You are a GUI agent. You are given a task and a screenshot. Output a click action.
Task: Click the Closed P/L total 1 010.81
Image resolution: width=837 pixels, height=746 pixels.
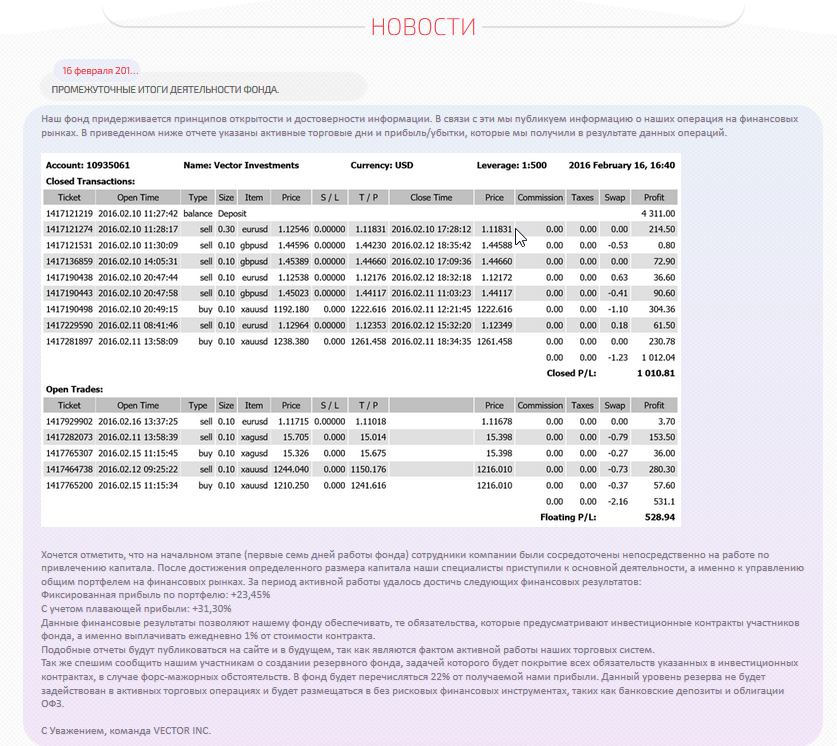(655, 373)
